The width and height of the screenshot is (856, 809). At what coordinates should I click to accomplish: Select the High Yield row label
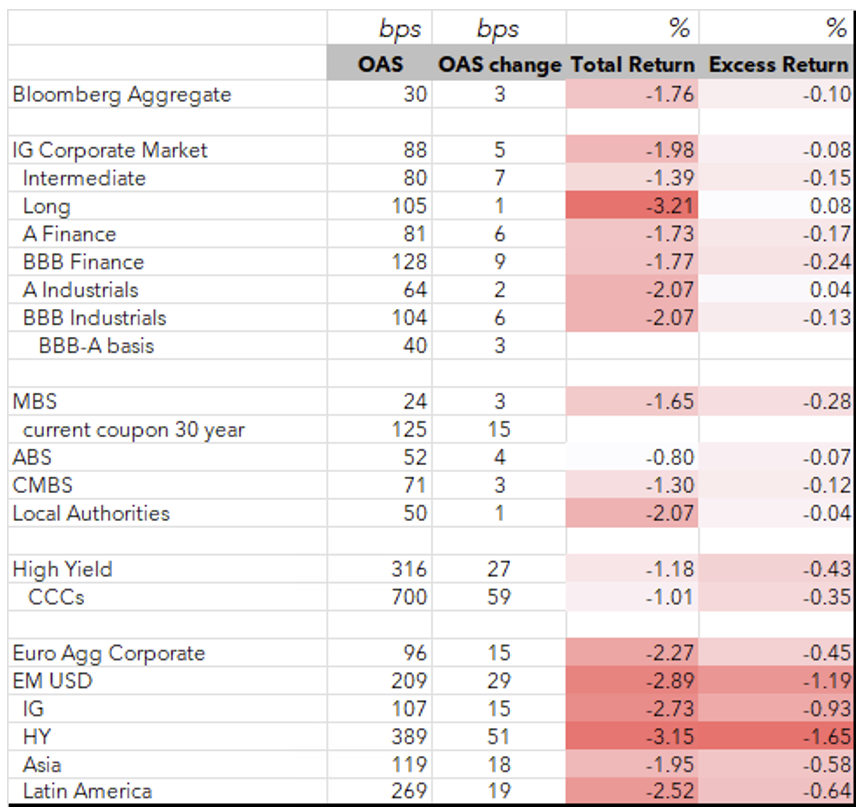click(x=62, y=569)
